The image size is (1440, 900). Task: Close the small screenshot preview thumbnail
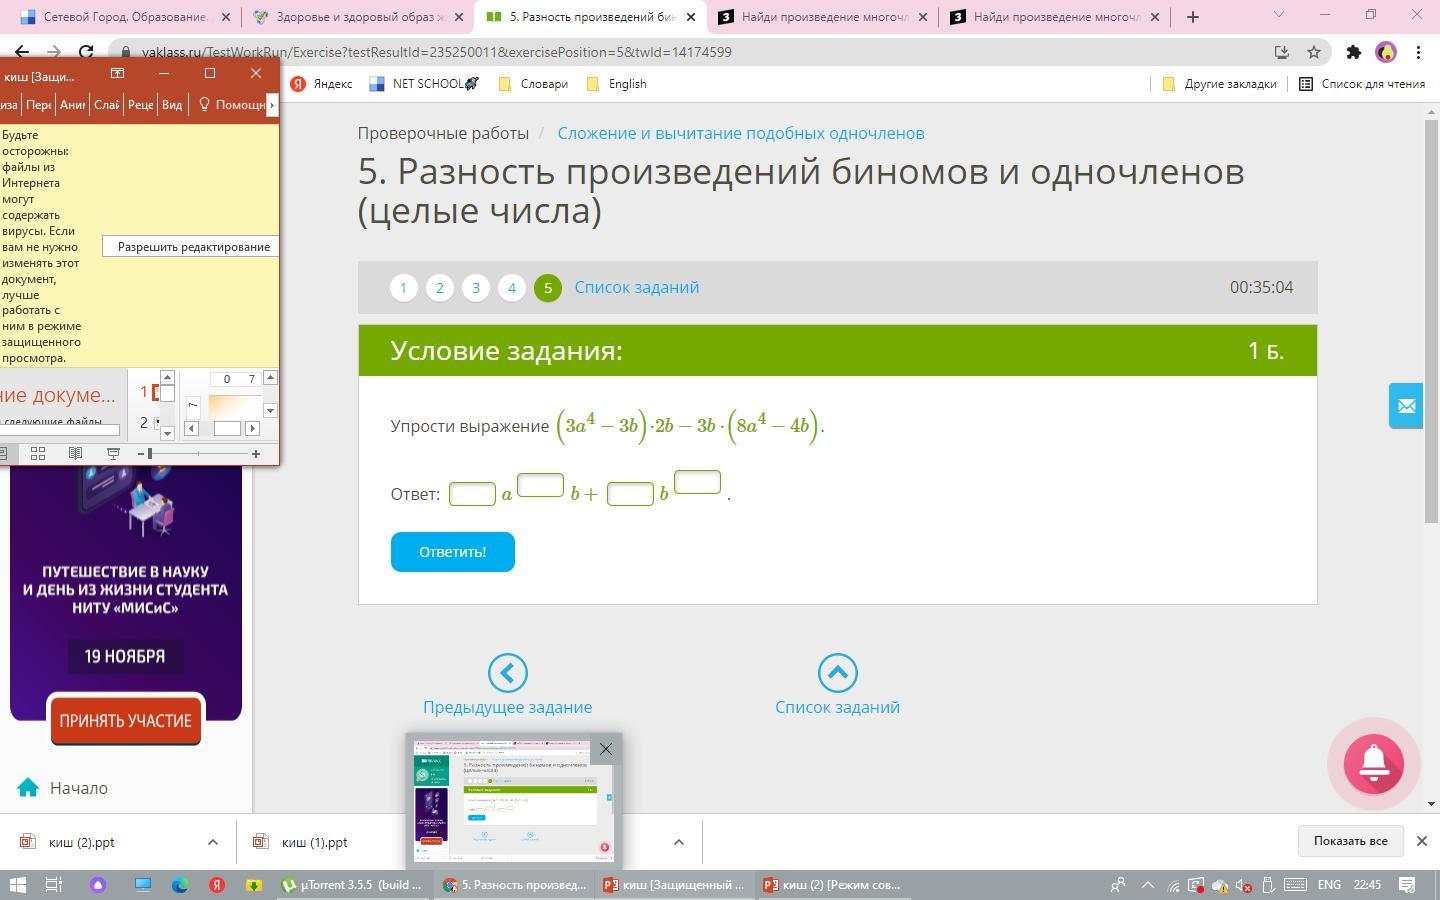coord(605,749)
